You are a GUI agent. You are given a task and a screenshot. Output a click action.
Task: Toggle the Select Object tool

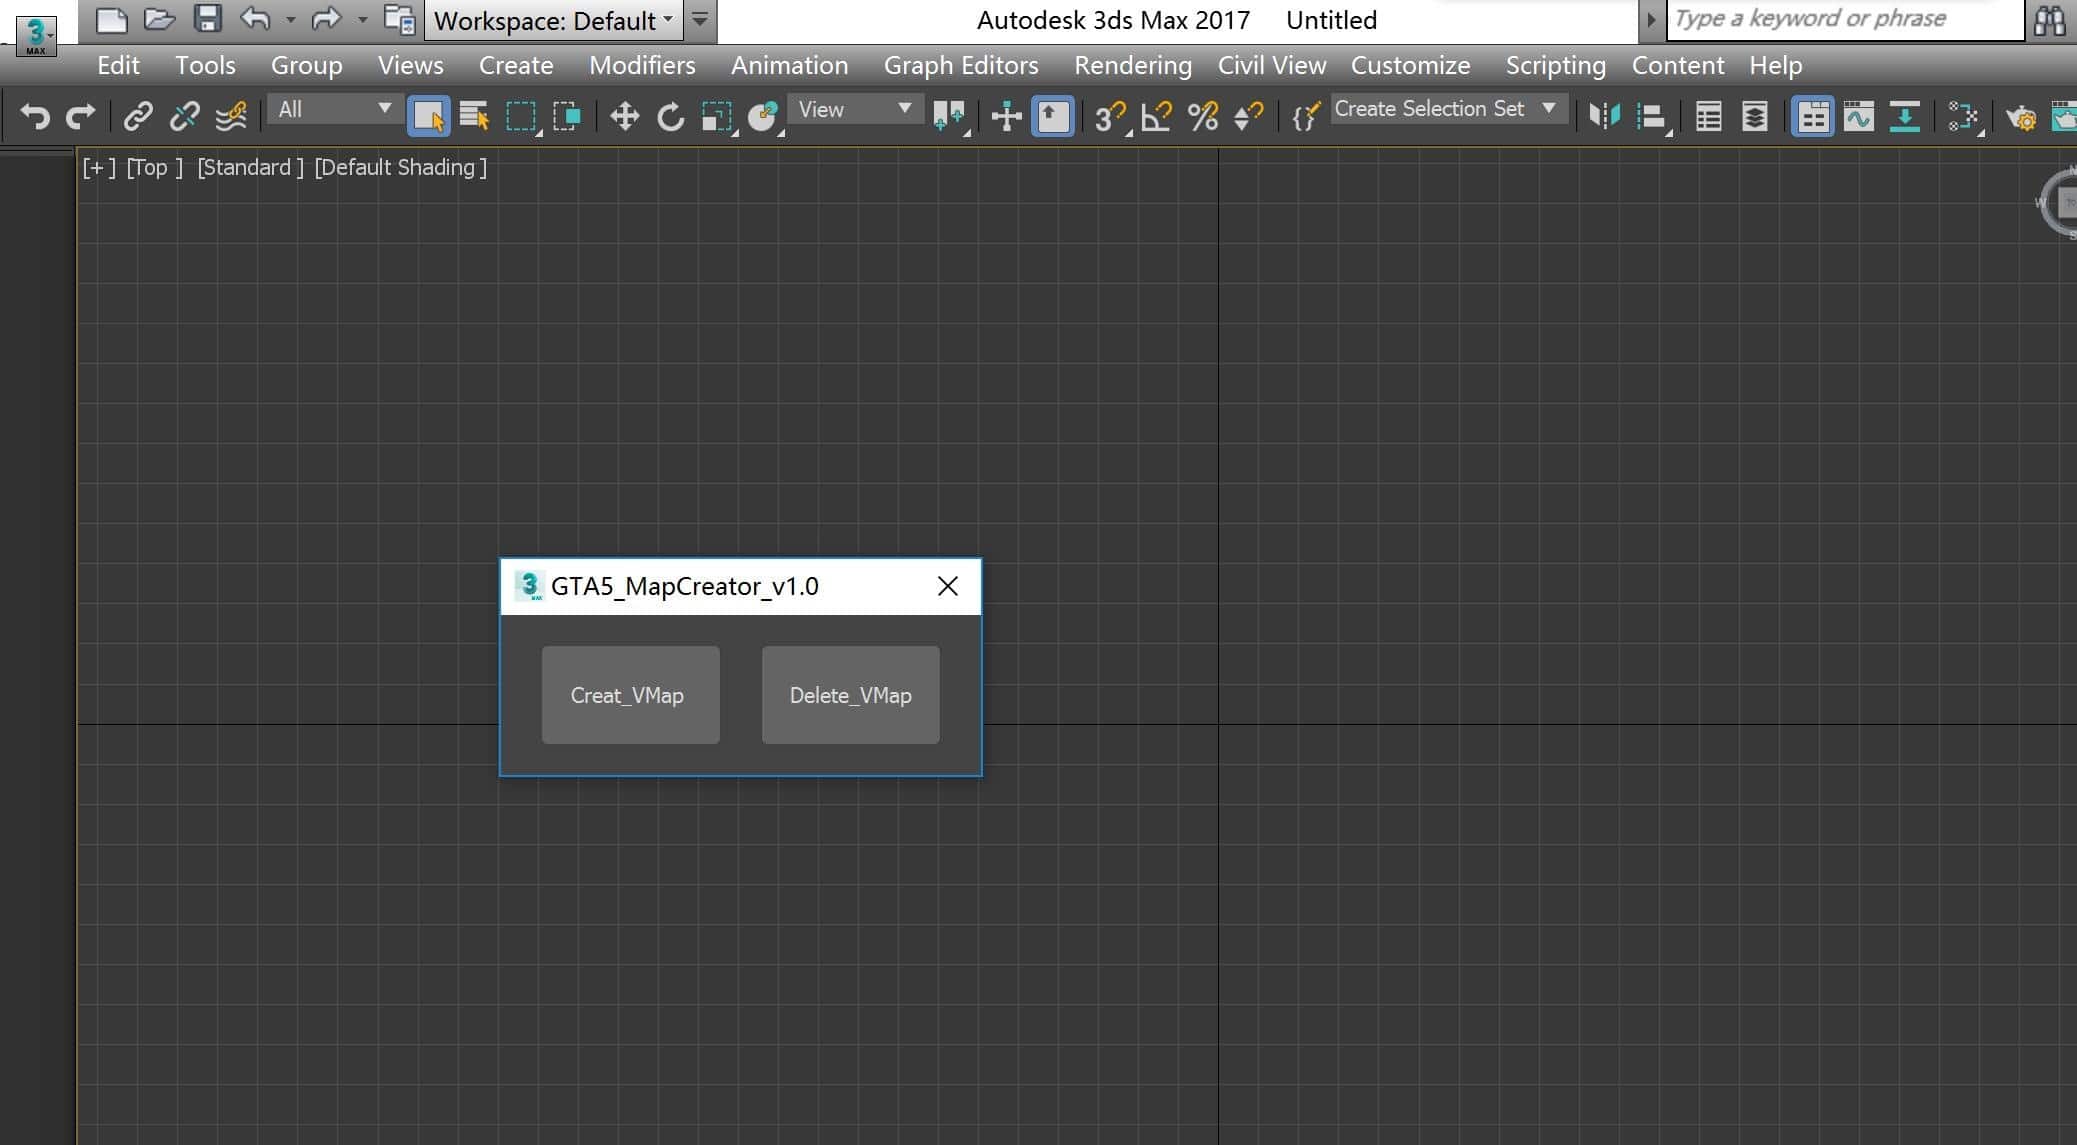[x=429, y=116]
